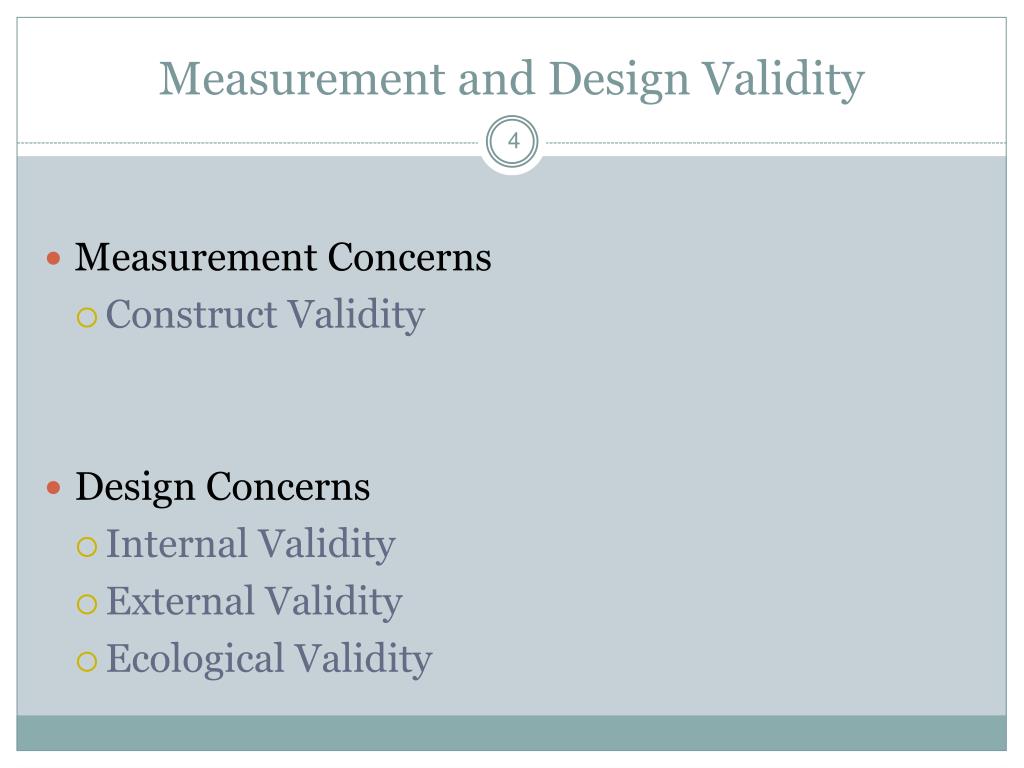Screen dimensions: 1024x768
Task: Click the dashed divider line left of the badge
Action: [x=248, y=142]
